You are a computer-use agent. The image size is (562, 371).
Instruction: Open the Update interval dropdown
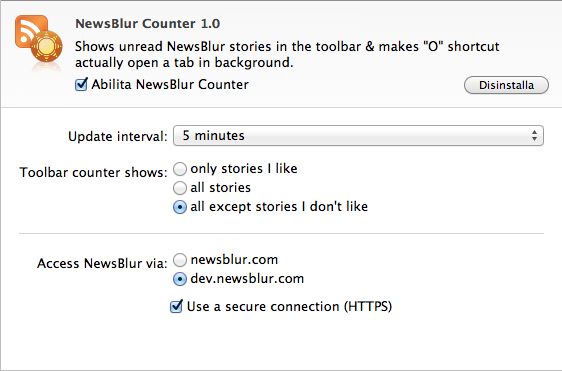coord(358,135)
